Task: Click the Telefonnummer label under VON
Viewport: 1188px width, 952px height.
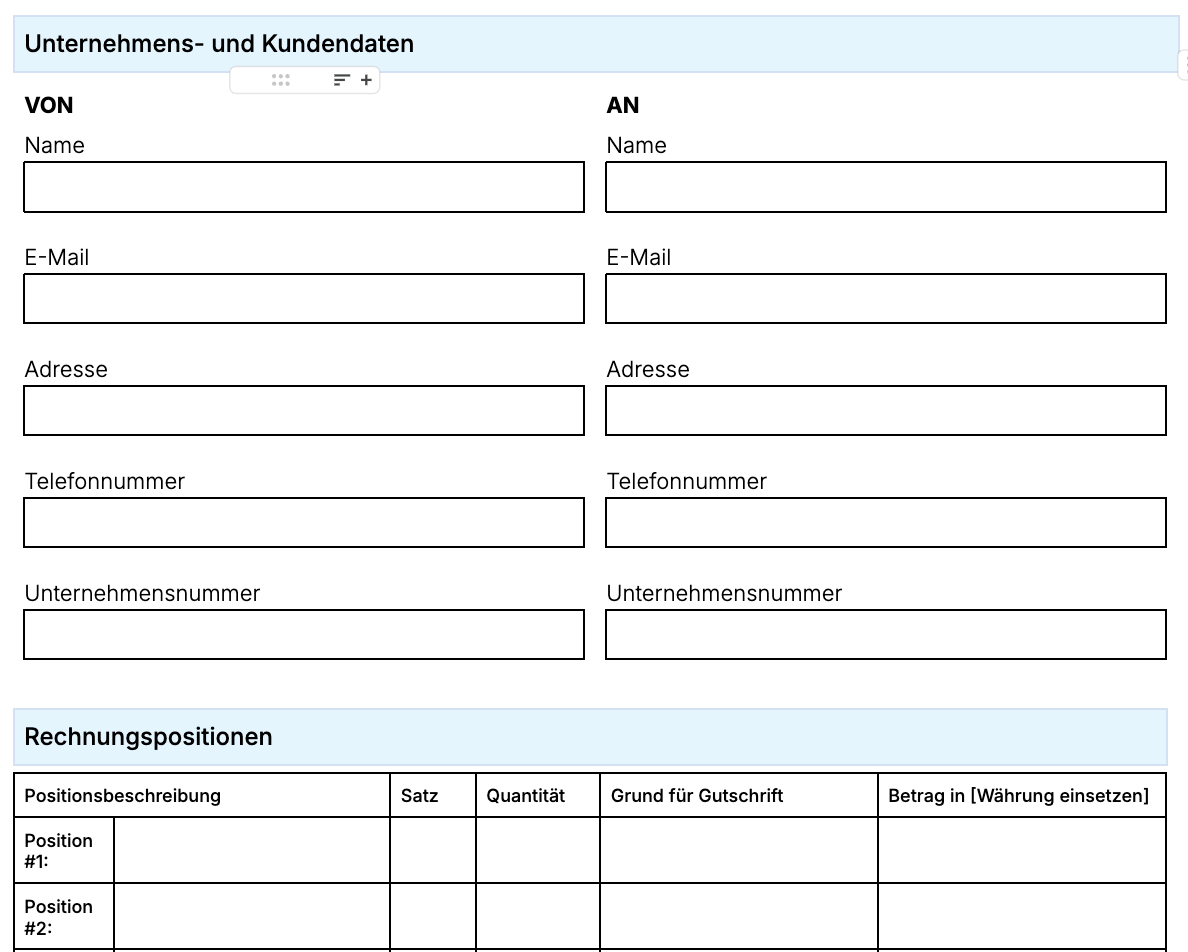Action: pos(105,482)
